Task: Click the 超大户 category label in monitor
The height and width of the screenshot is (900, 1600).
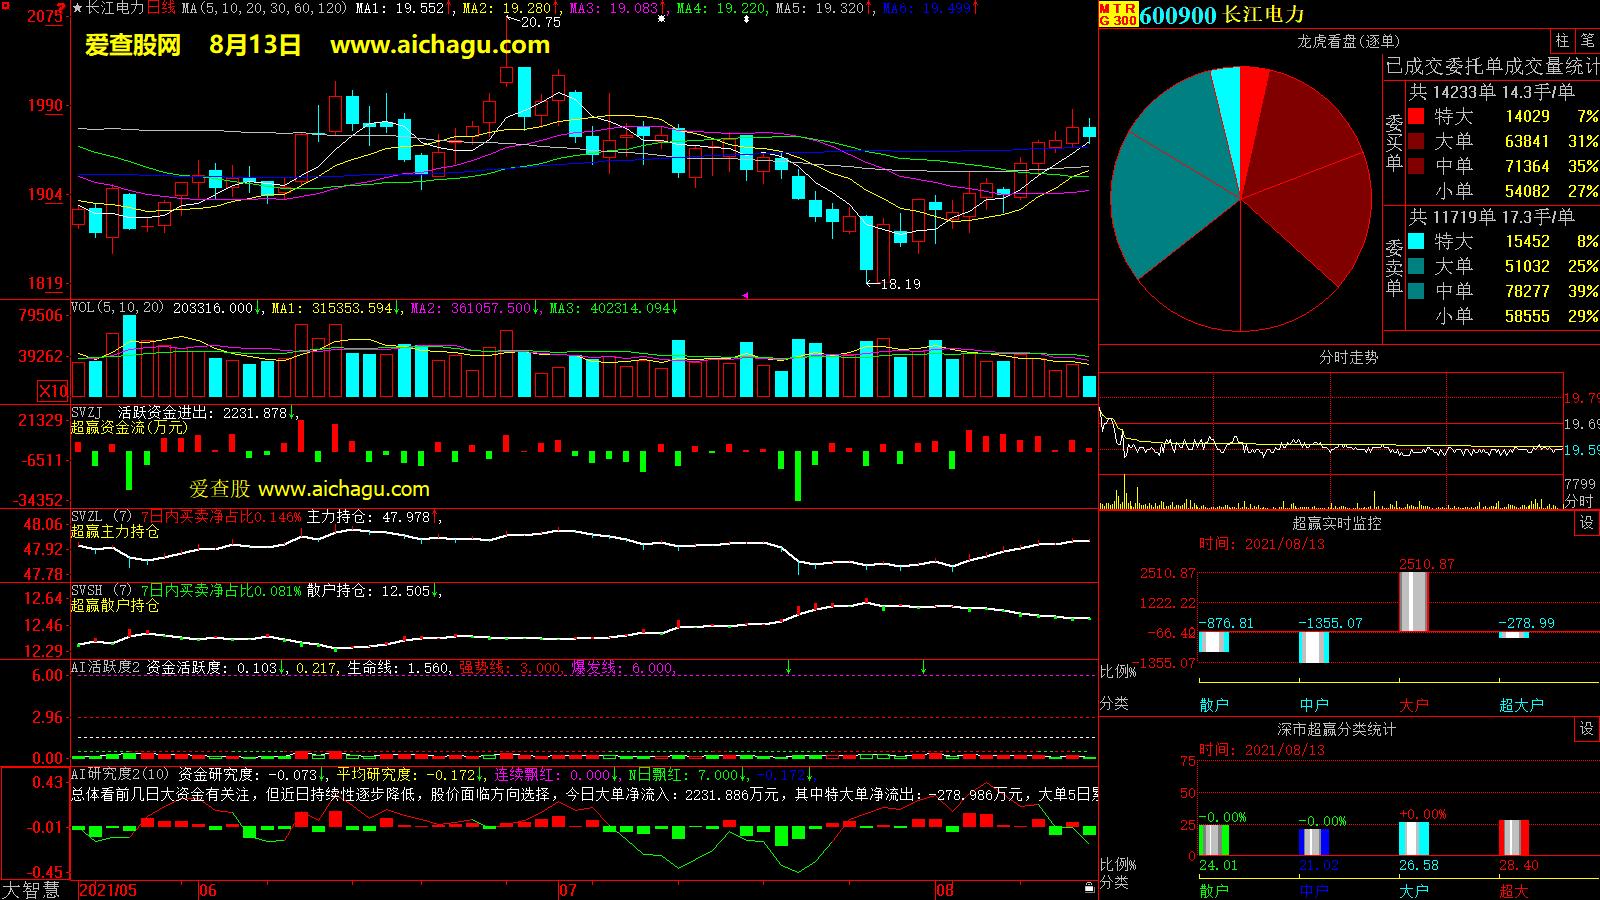Action: [1521, 705]
